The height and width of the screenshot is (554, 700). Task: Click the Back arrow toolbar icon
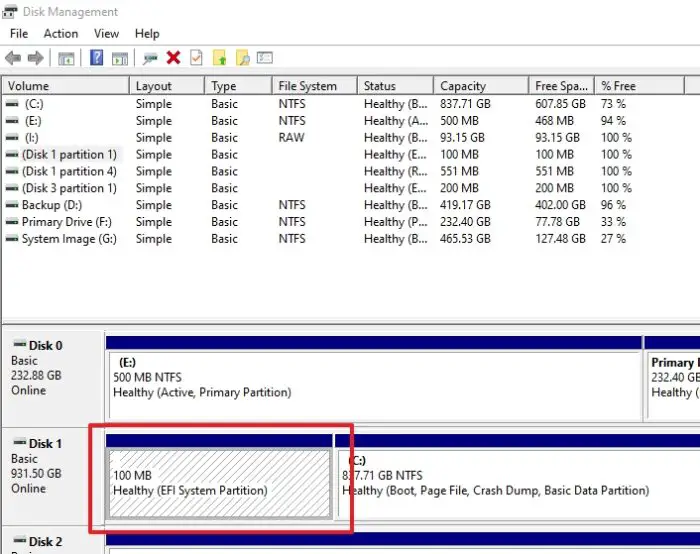13,58
